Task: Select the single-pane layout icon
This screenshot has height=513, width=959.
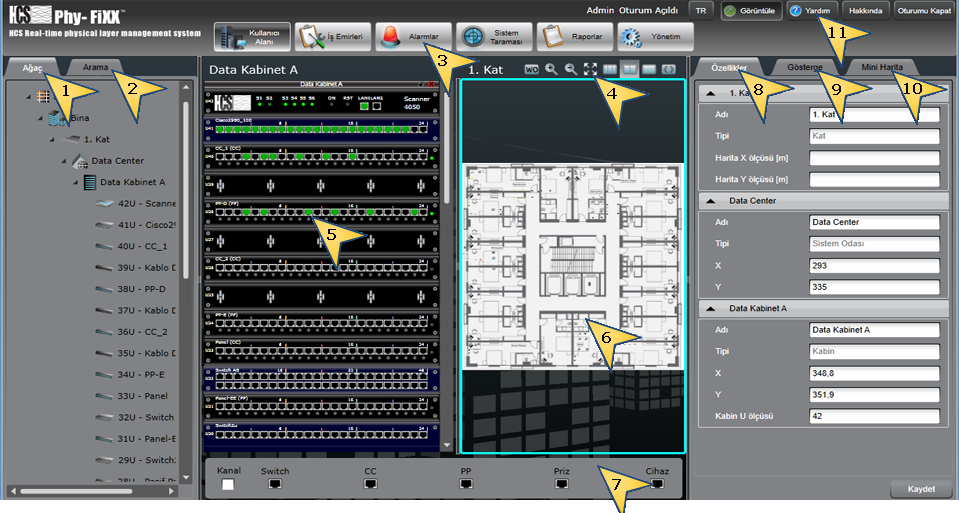Action: pyautogui.click(x=649, y=70)
